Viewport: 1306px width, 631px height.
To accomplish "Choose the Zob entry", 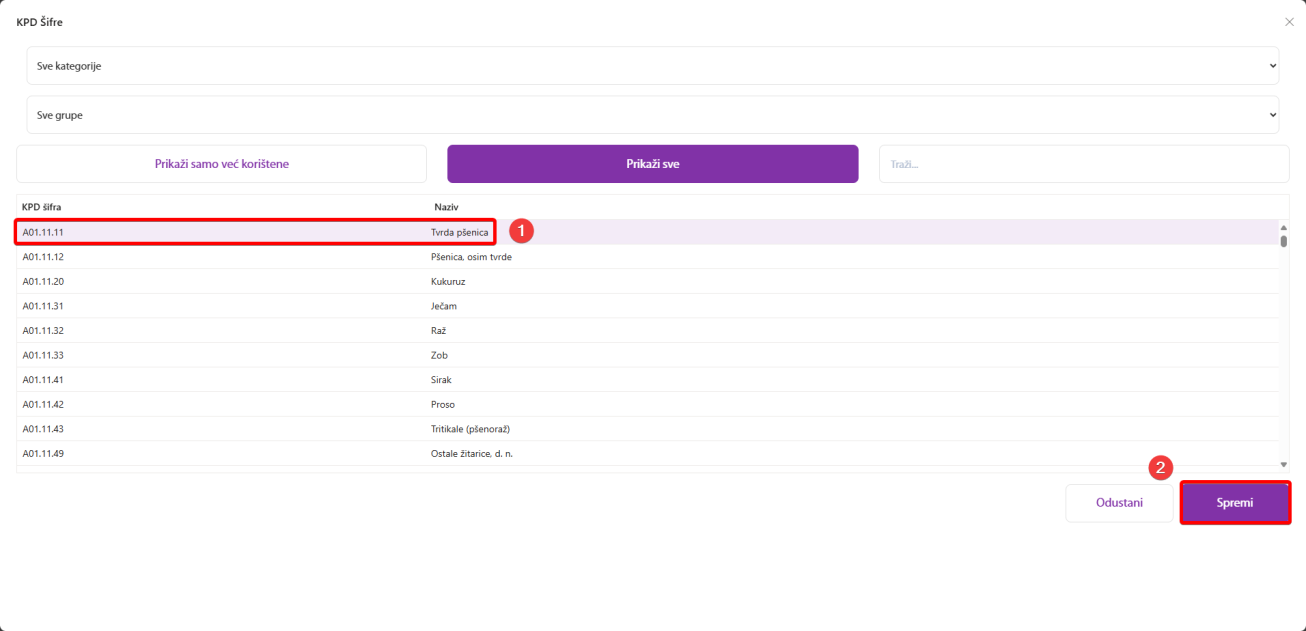I will point(440,355).
